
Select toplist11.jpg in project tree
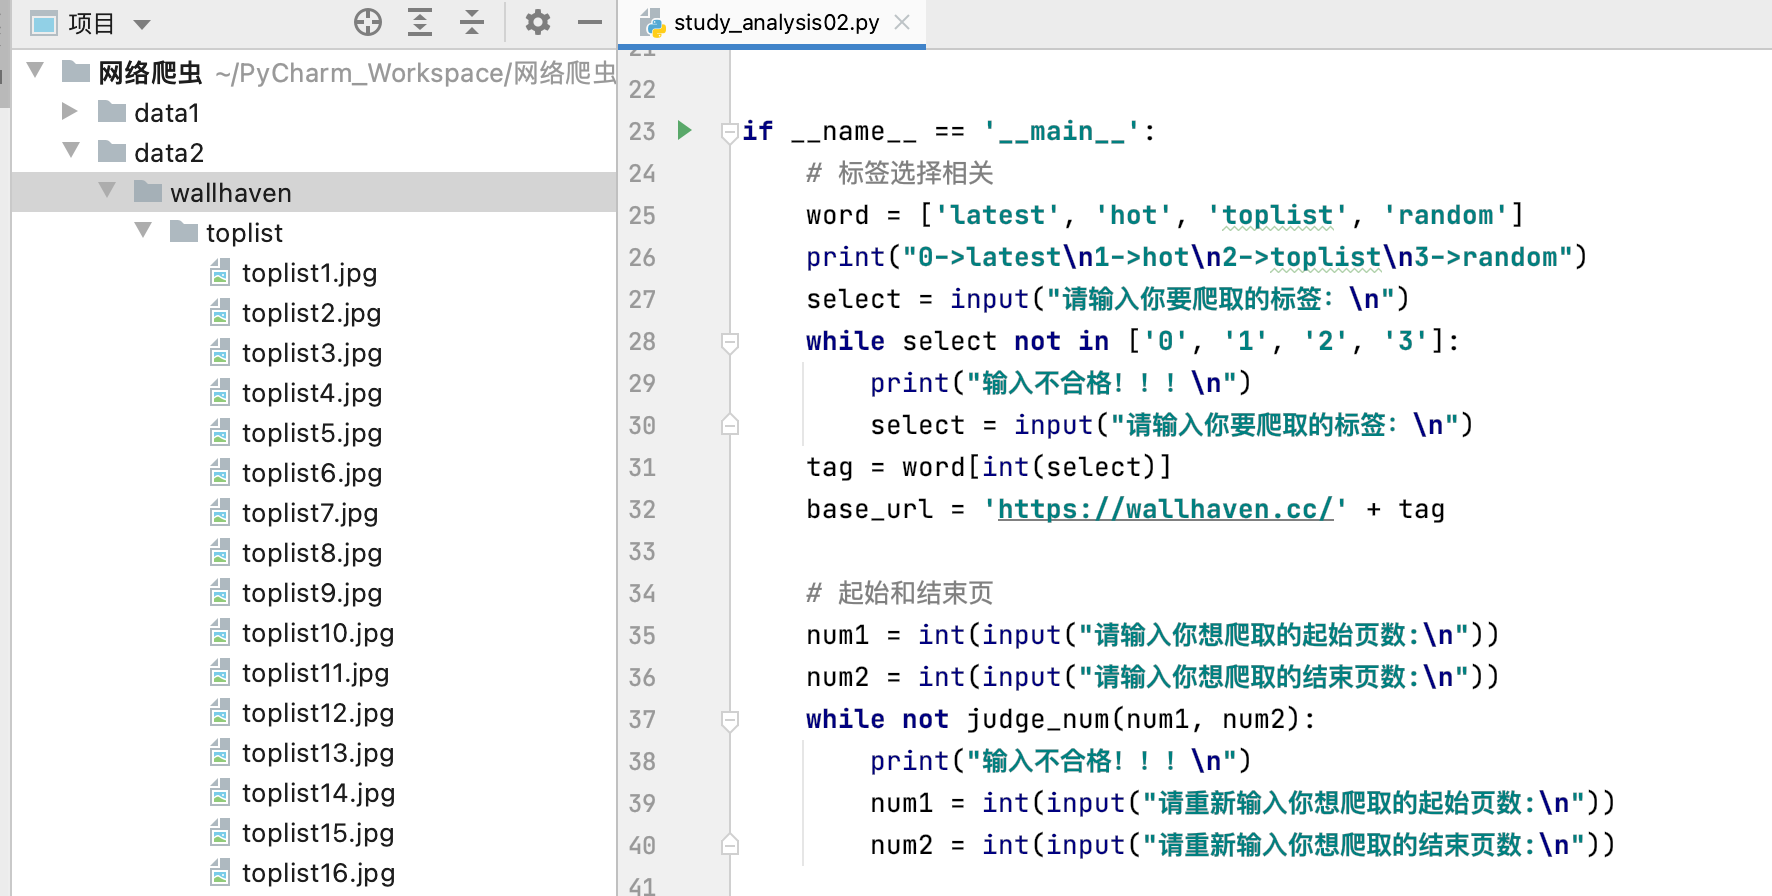click(x=315, y=673)
